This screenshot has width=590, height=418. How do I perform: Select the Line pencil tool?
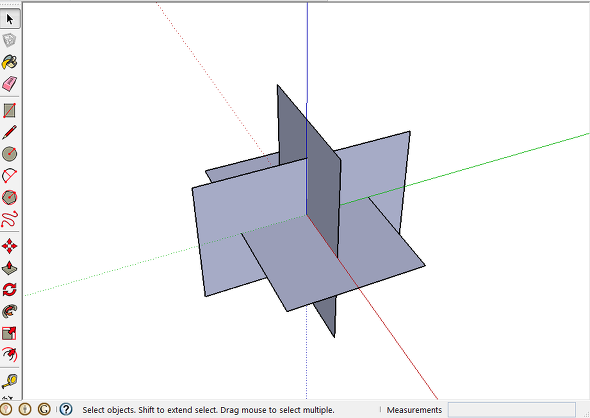coord(9,132)
